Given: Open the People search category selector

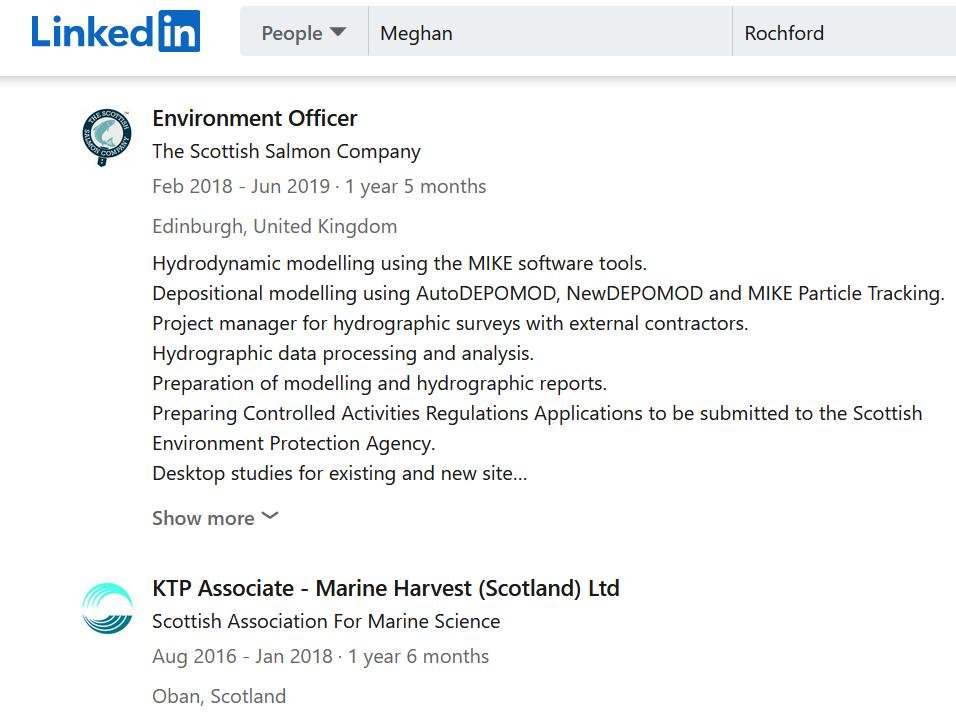Looking at the screenshot, I should click(303, 31).
